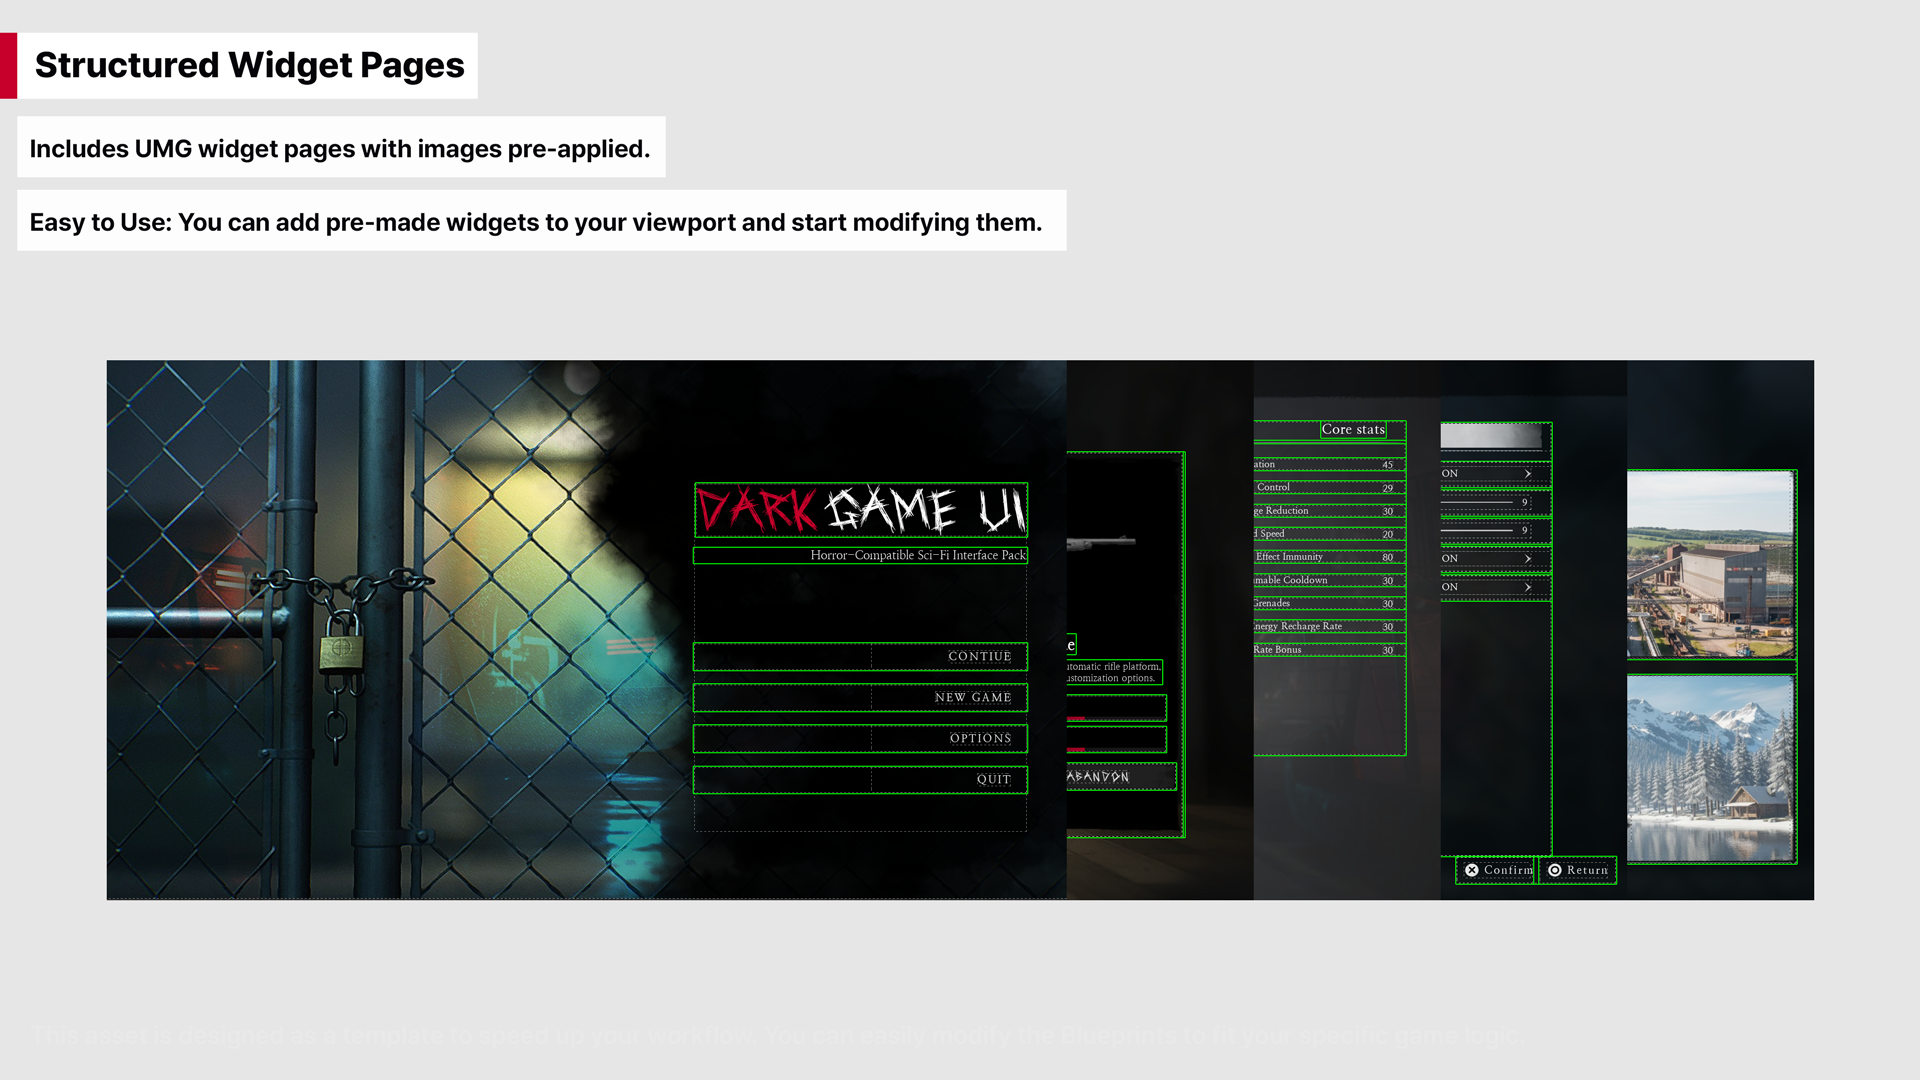Click the first ON option's right arrow

pos(1528,474)
